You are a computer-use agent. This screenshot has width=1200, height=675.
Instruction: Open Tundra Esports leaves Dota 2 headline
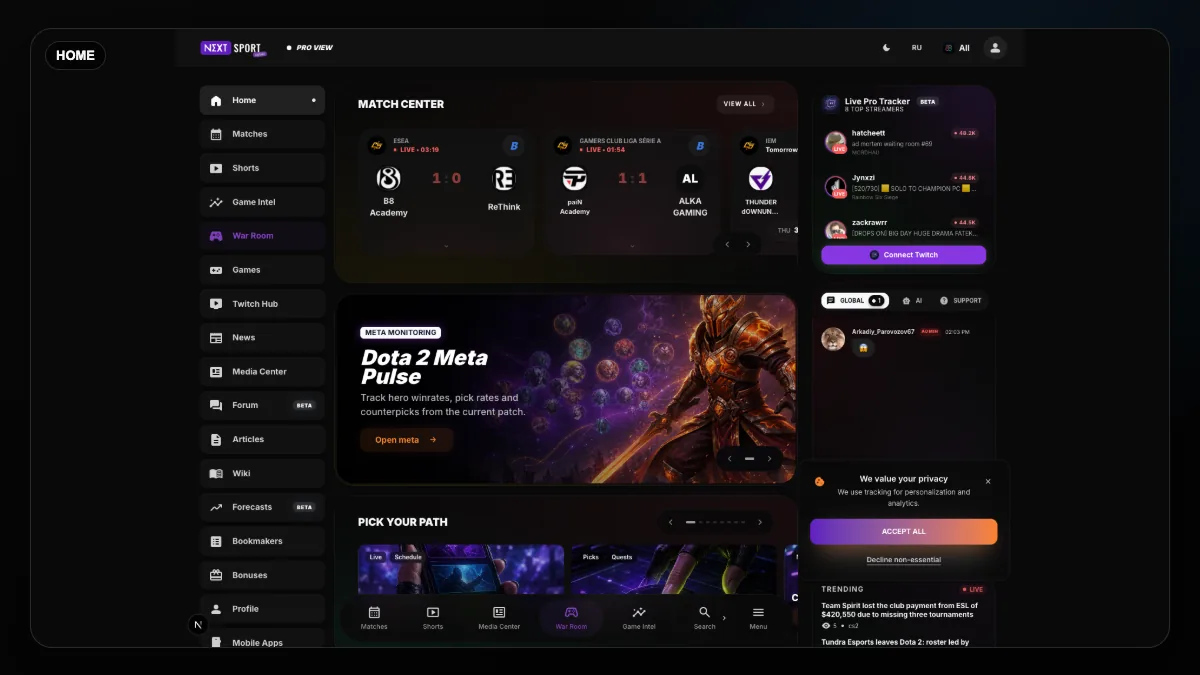896,642
